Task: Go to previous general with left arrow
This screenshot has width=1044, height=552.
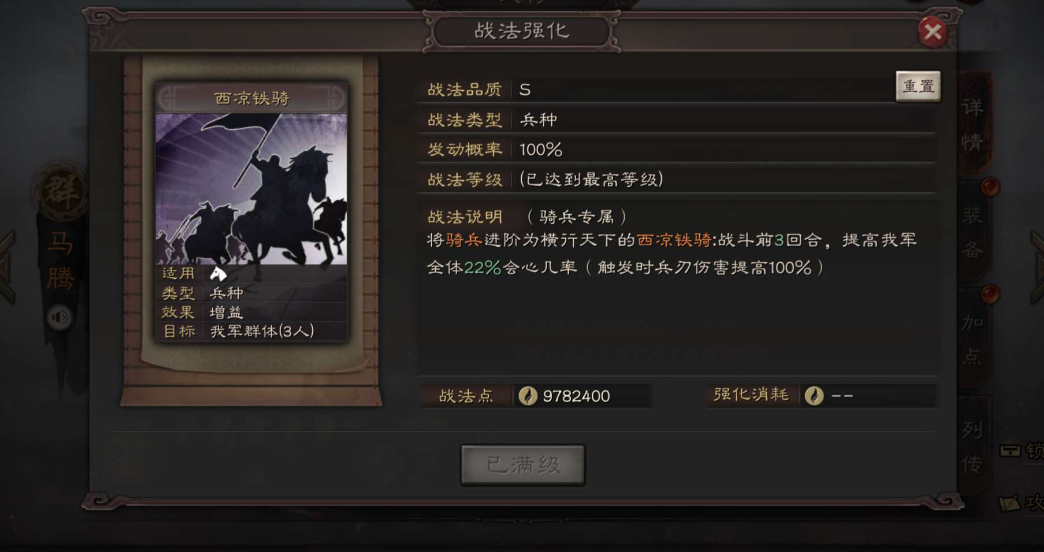Action: point(5,268)
